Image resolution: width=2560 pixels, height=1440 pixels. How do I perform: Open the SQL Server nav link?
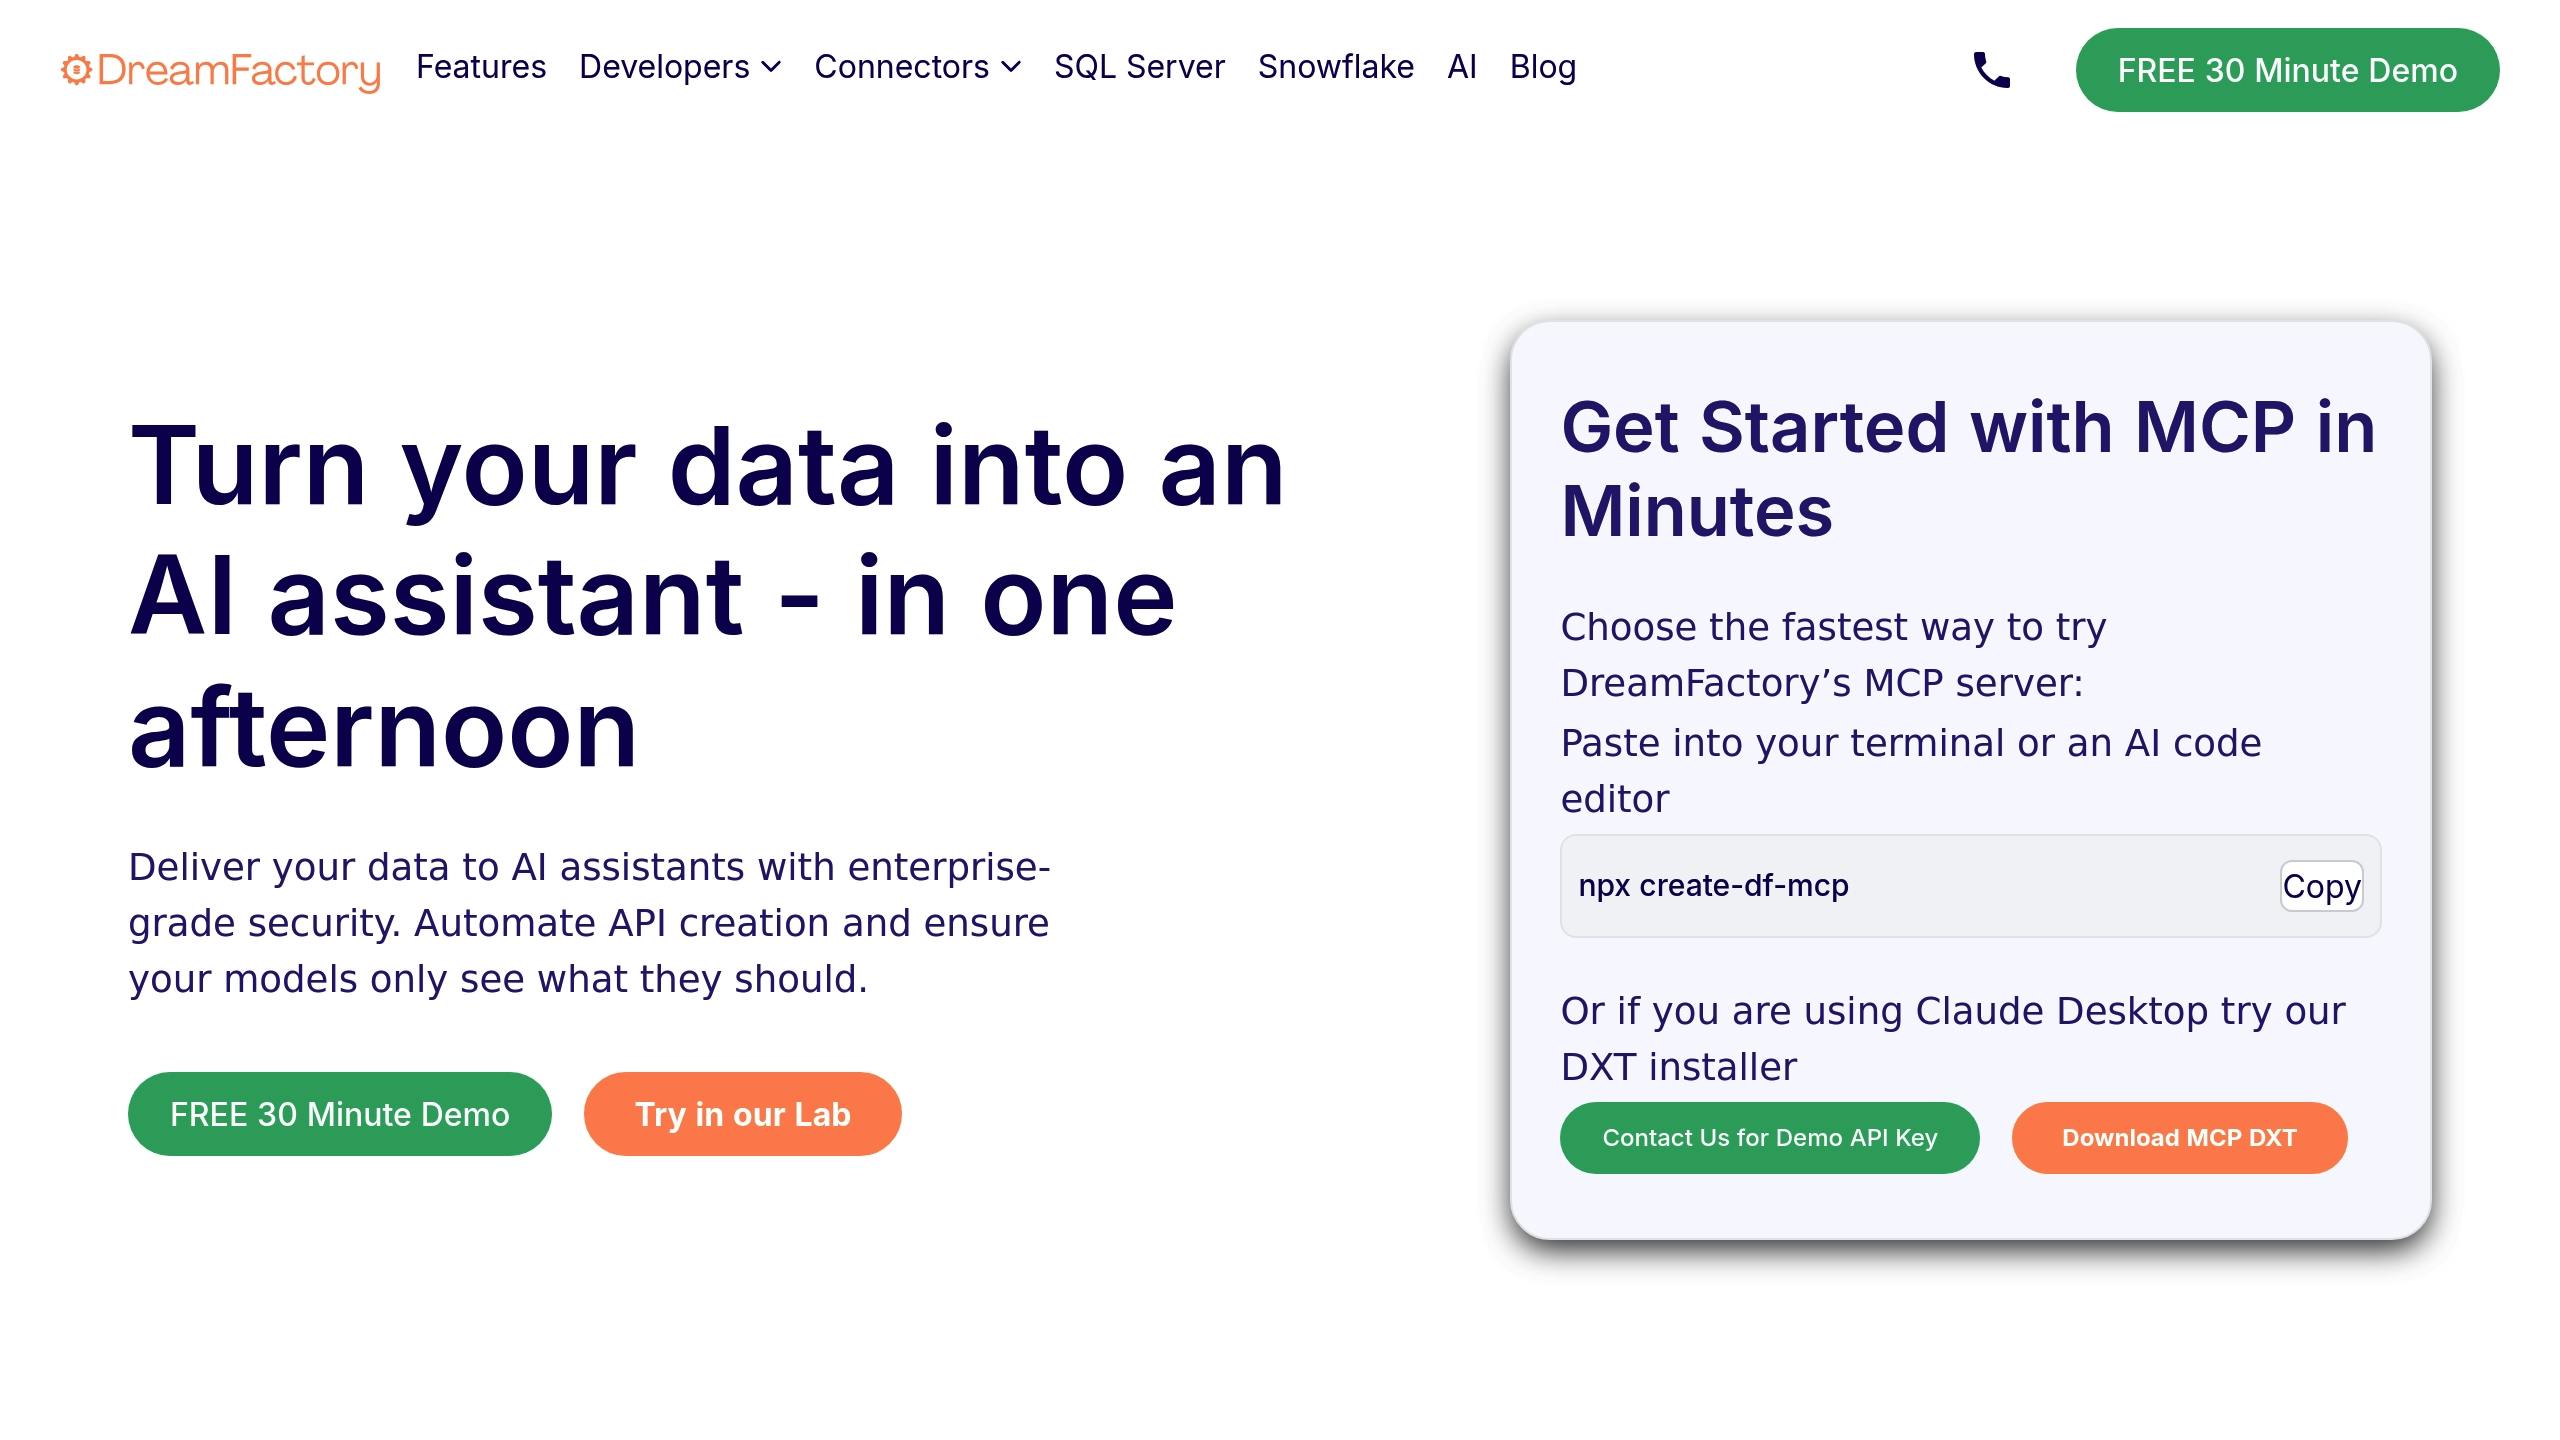1139,67
